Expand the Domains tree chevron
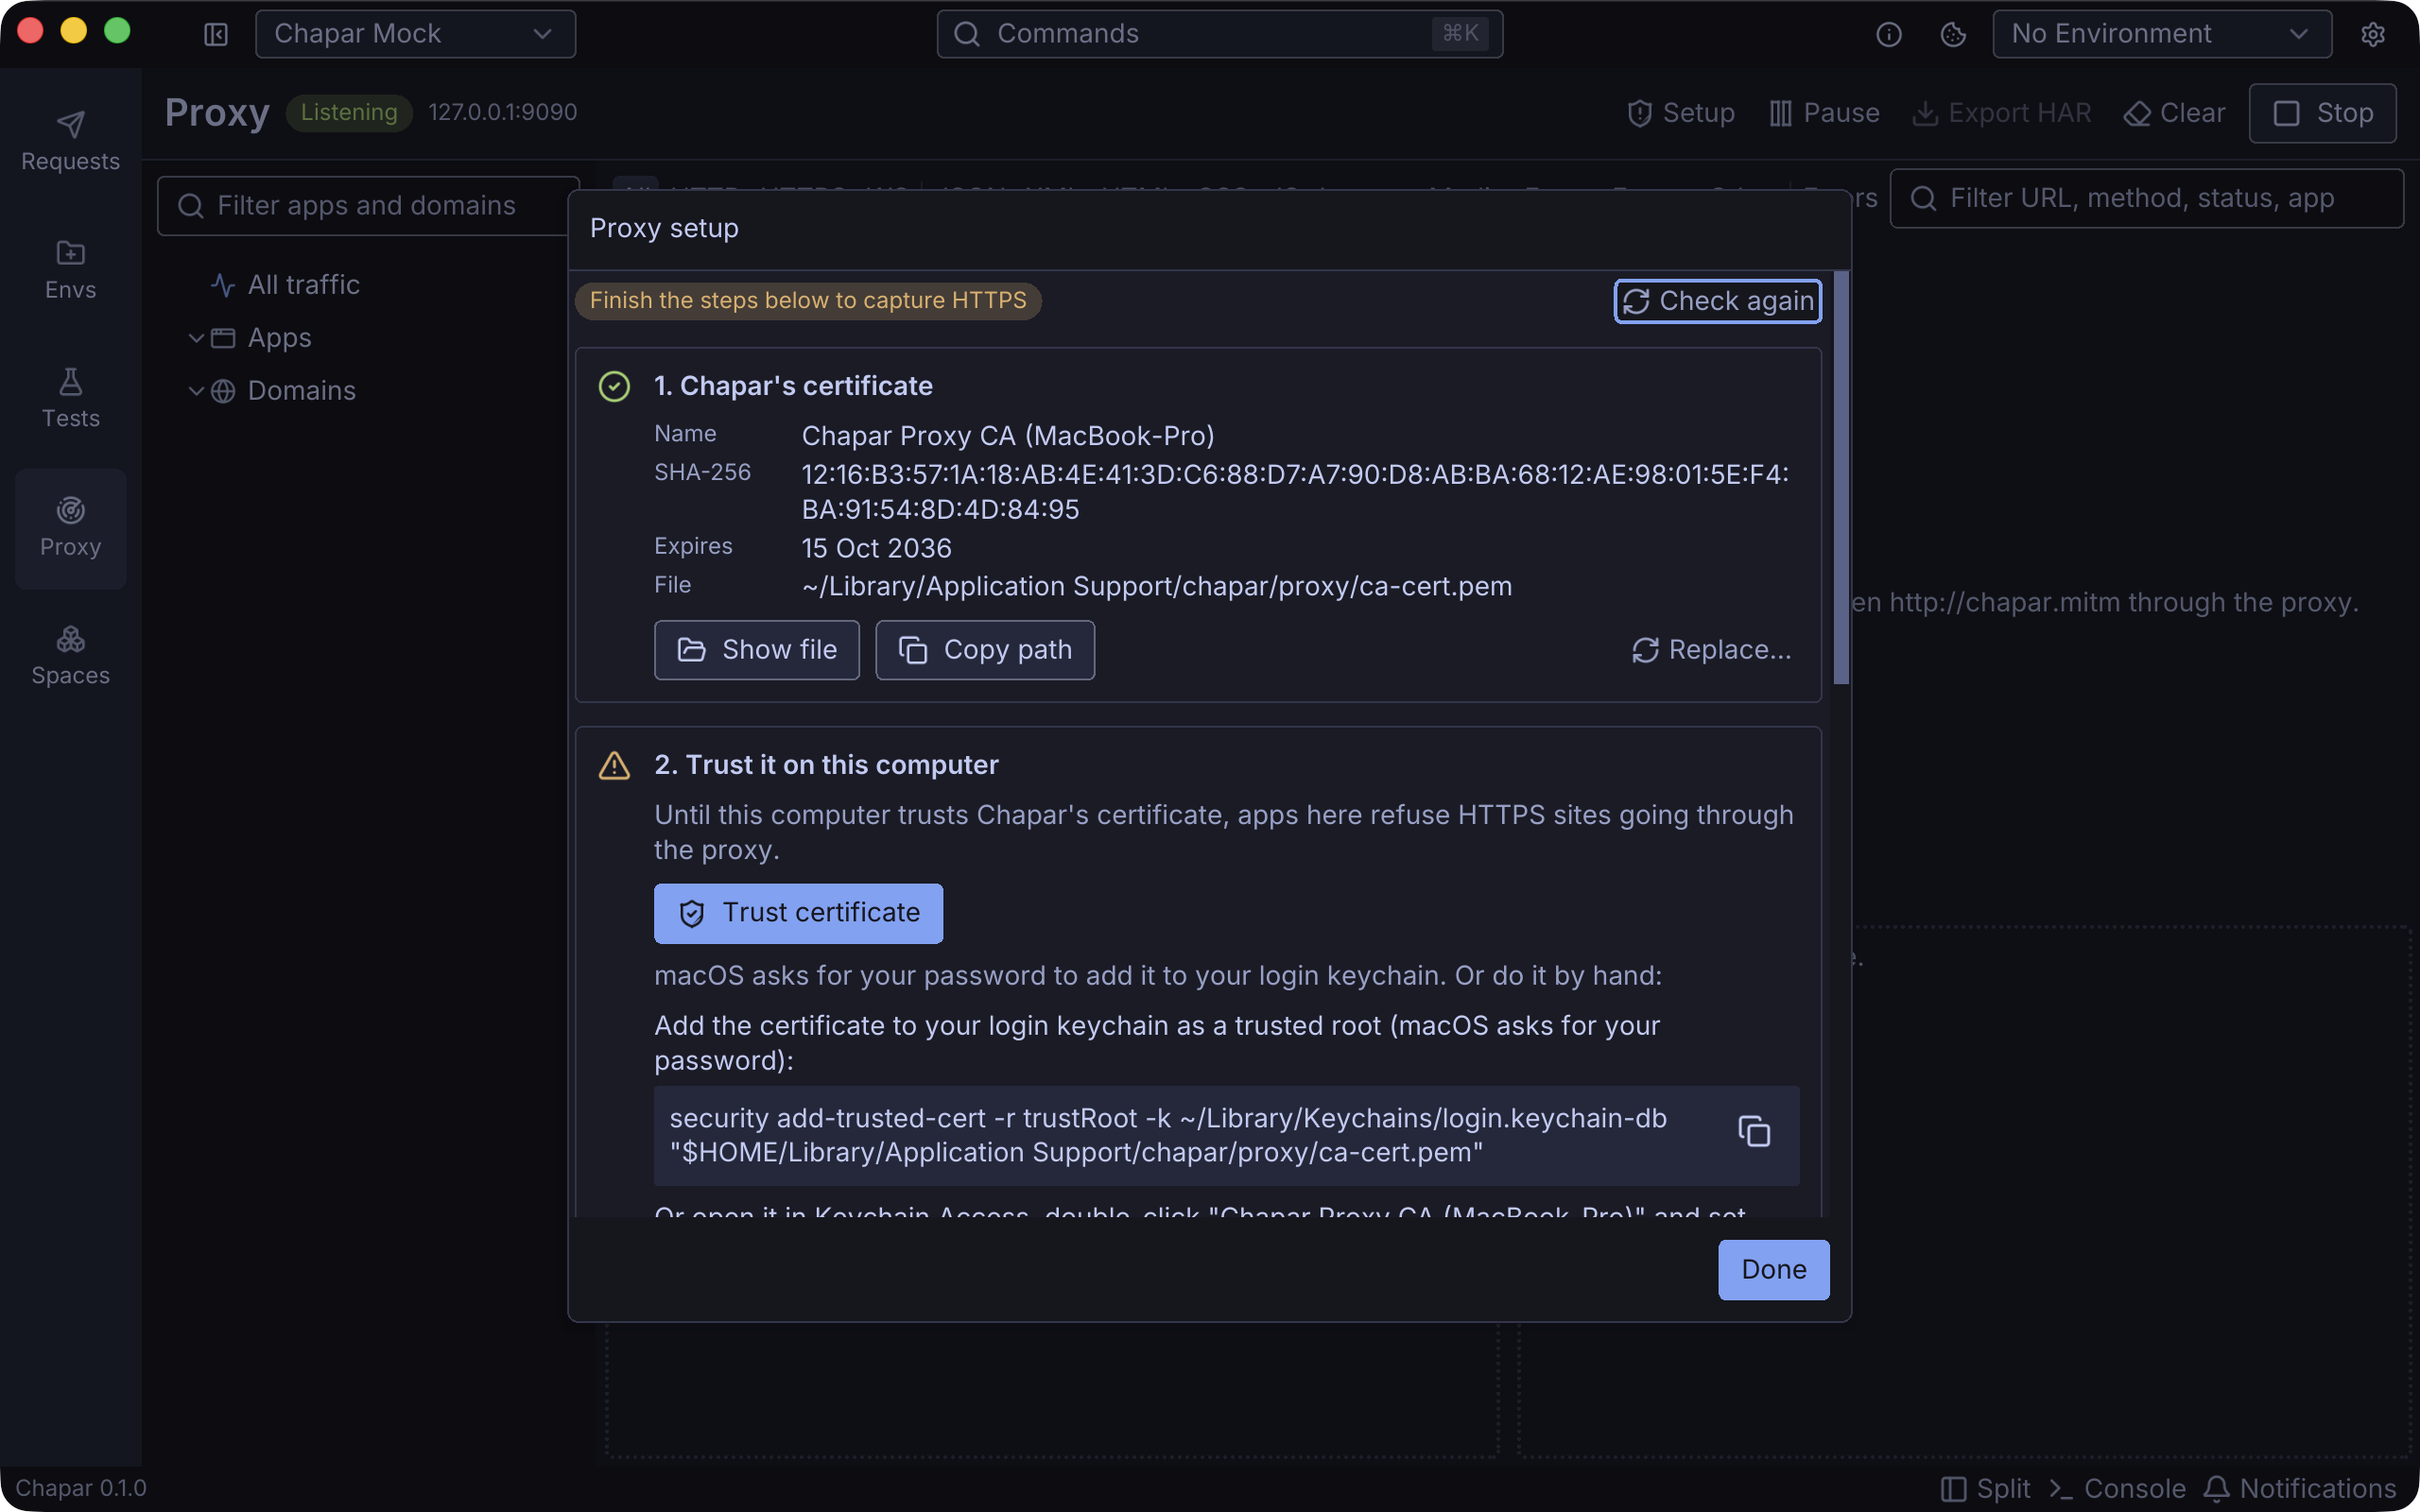 (196, 391)
